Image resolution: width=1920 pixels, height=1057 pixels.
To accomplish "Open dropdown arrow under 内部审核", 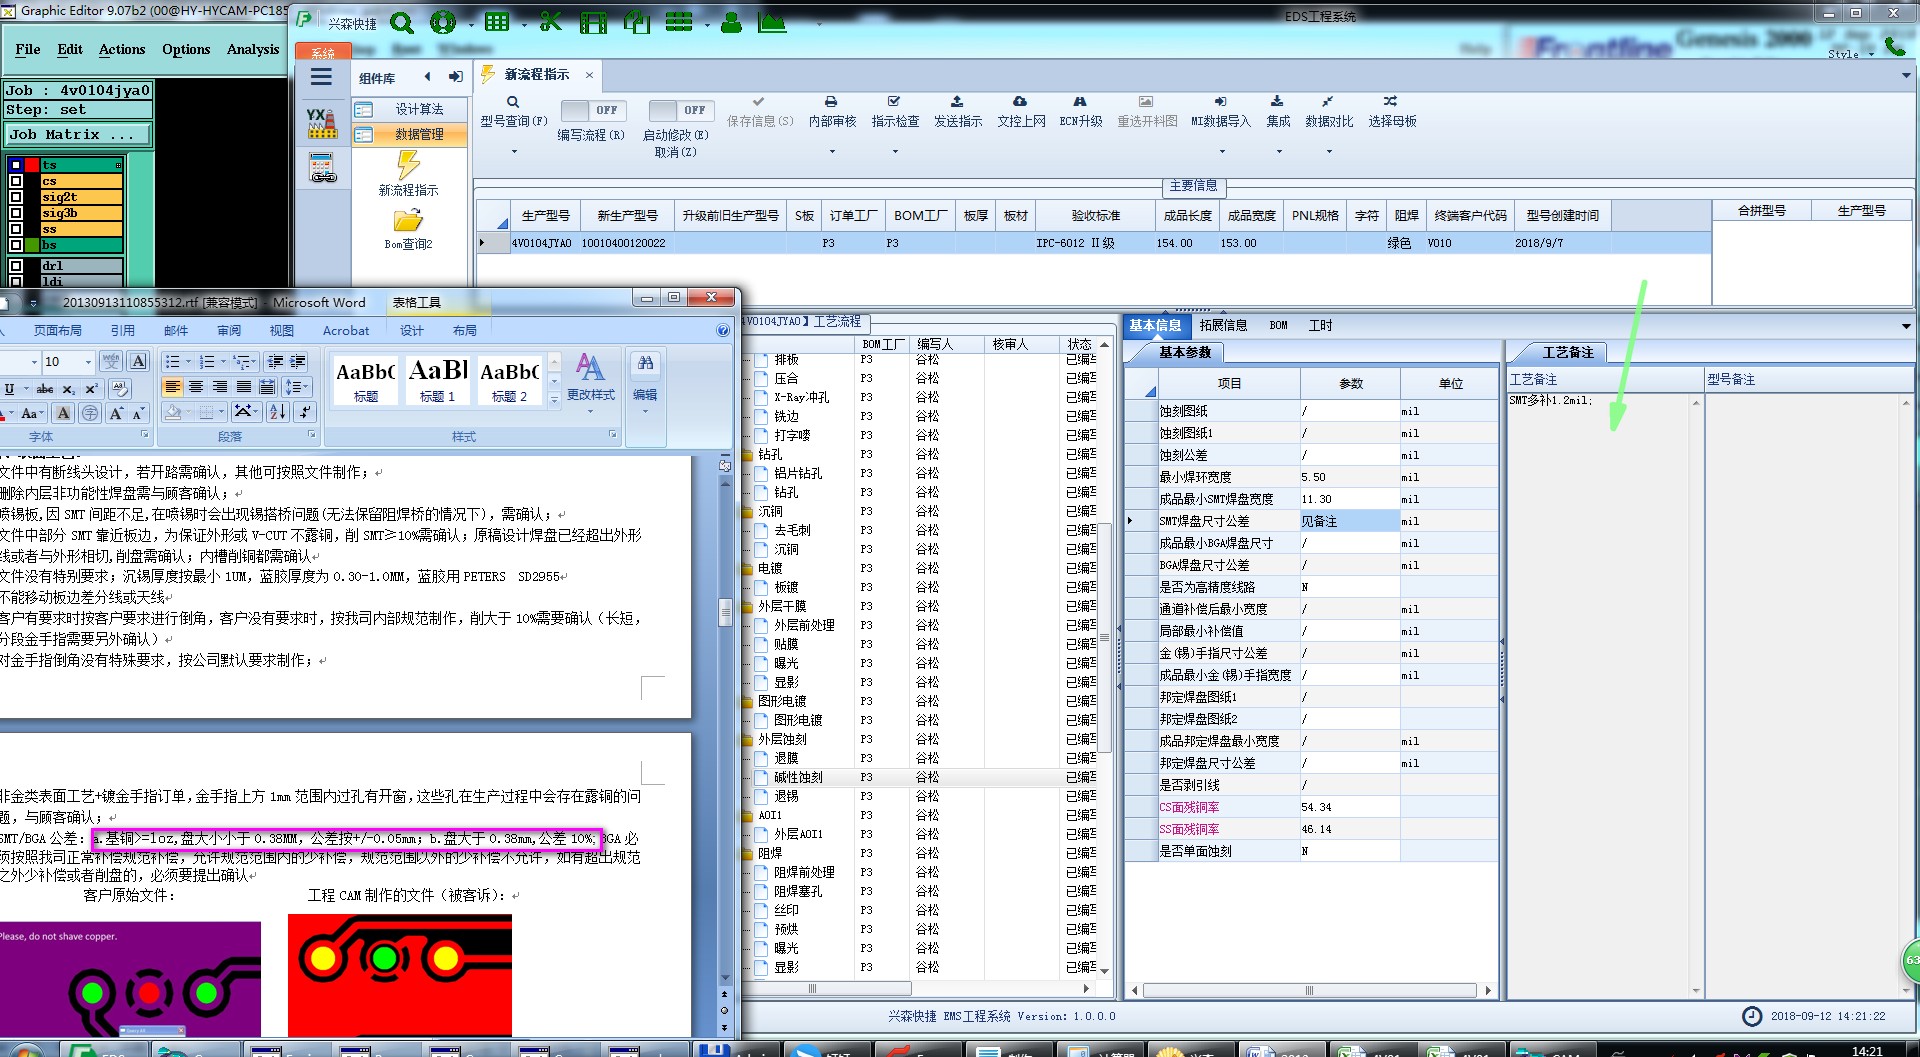I will click(832, 152).
